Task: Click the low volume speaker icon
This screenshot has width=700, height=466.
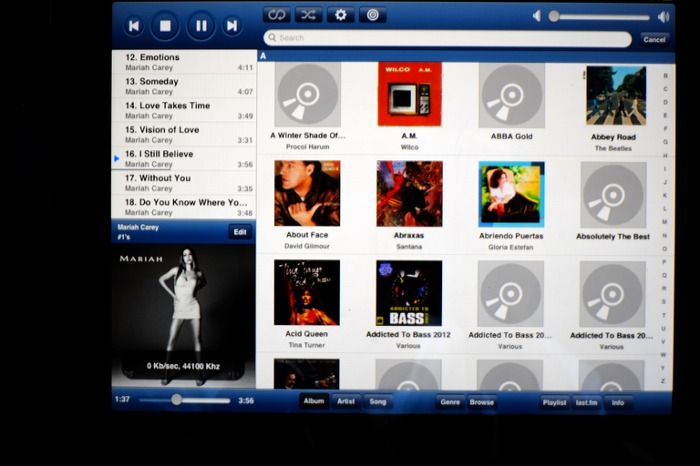Action: 537,16
